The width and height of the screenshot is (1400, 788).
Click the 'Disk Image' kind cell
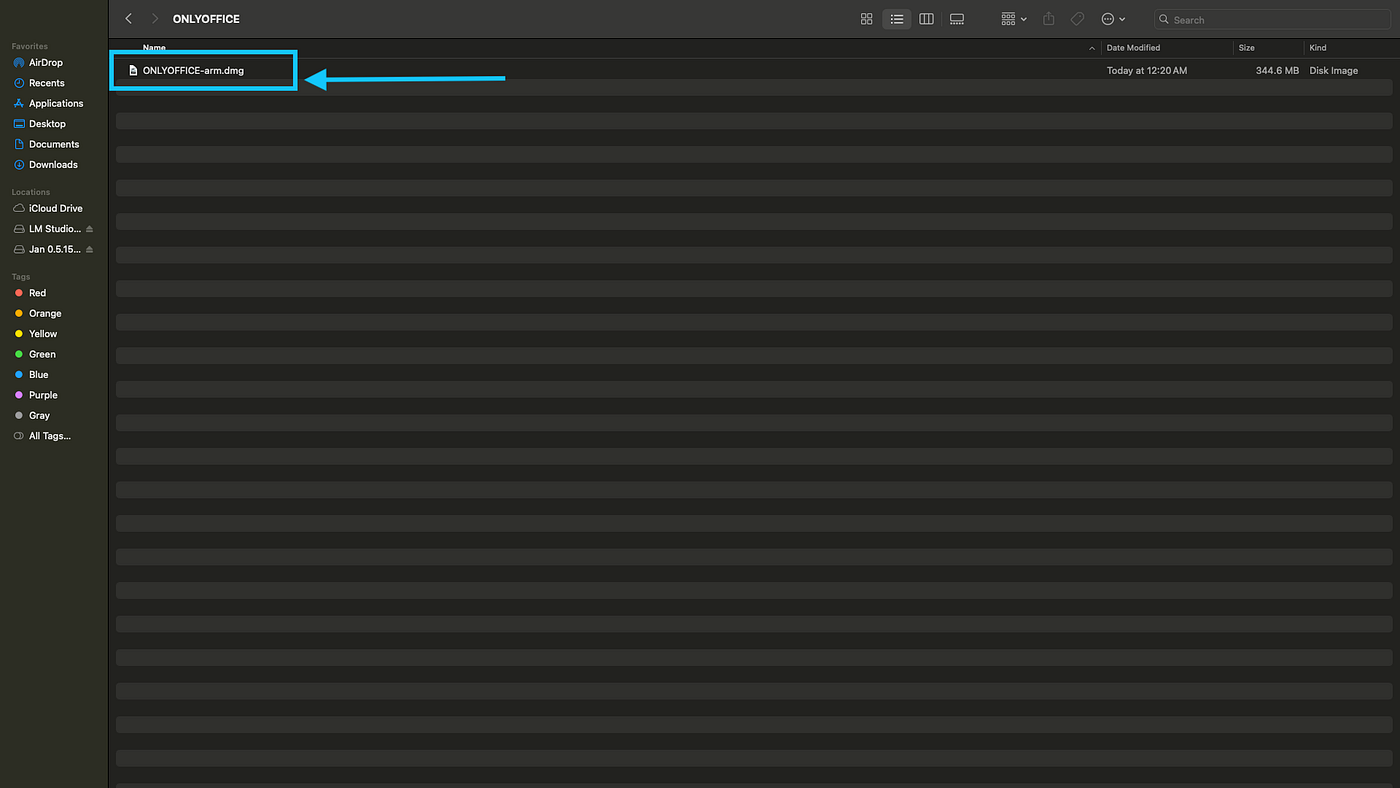click(x=1334, y=71)
